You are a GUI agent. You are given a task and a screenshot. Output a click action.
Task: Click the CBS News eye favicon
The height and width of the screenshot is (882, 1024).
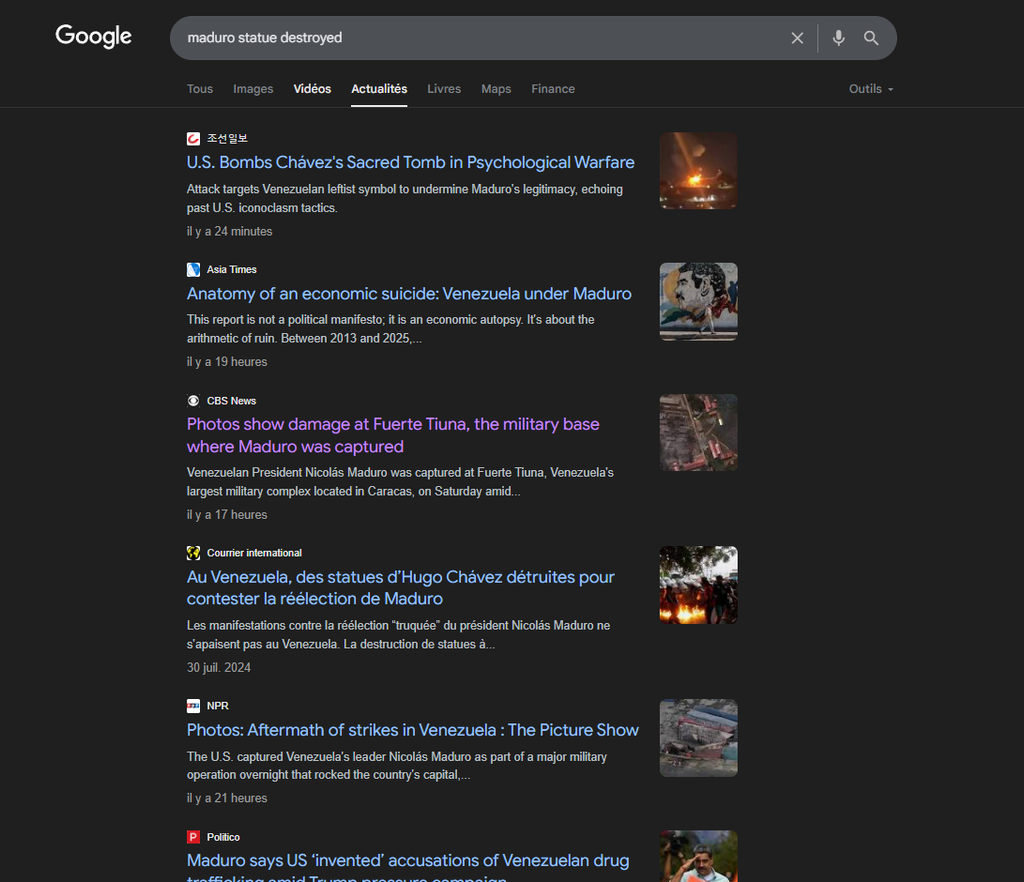(x=194, y=400)
